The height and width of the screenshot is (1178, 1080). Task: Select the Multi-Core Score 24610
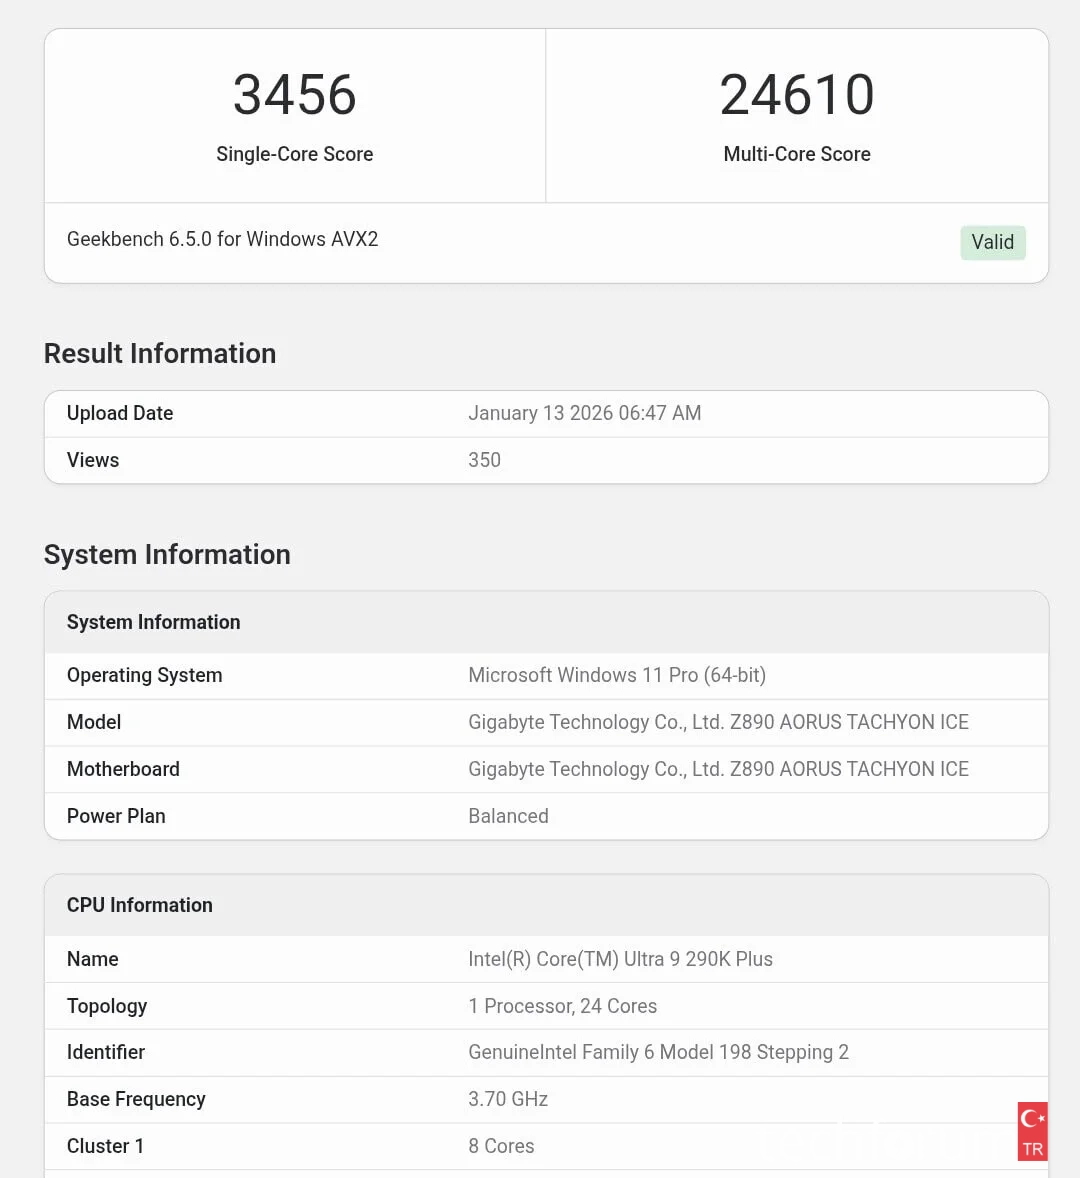[x=797, y=93]
